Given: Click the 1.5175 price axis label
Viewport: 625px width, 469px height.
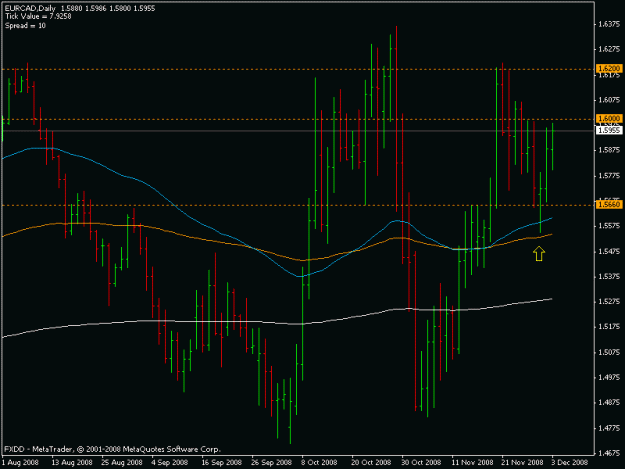Looking at the screenshot, I should [609, 327].
